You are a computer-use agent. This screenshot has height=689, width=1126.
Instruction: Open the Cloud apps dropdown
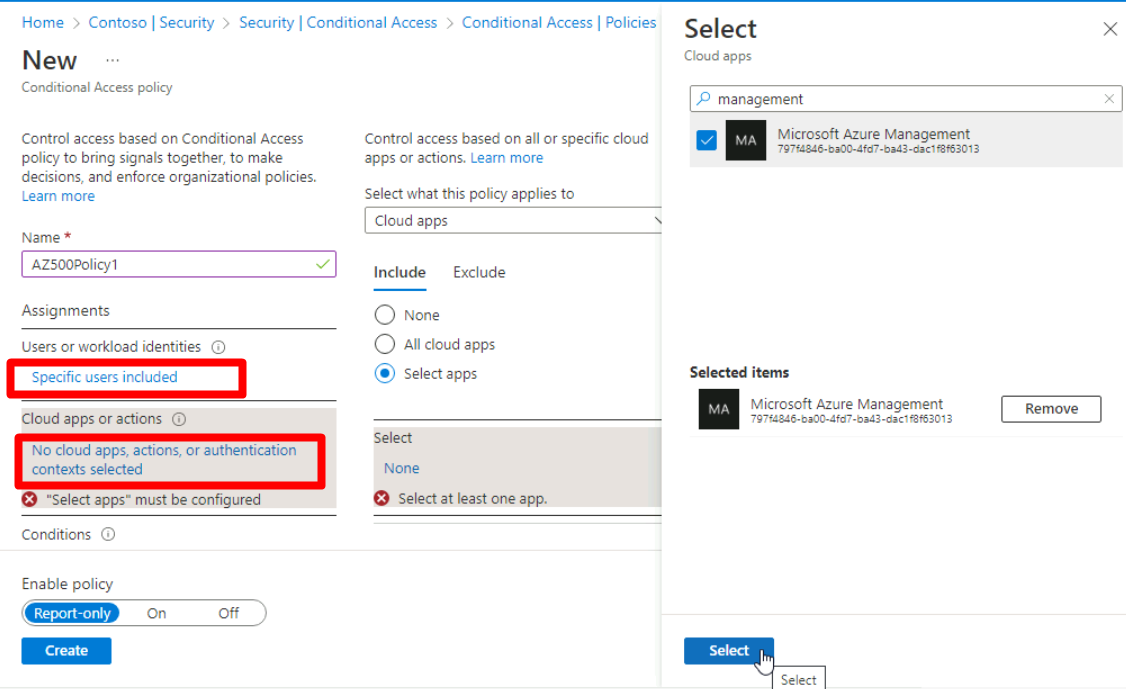point(513,221)
